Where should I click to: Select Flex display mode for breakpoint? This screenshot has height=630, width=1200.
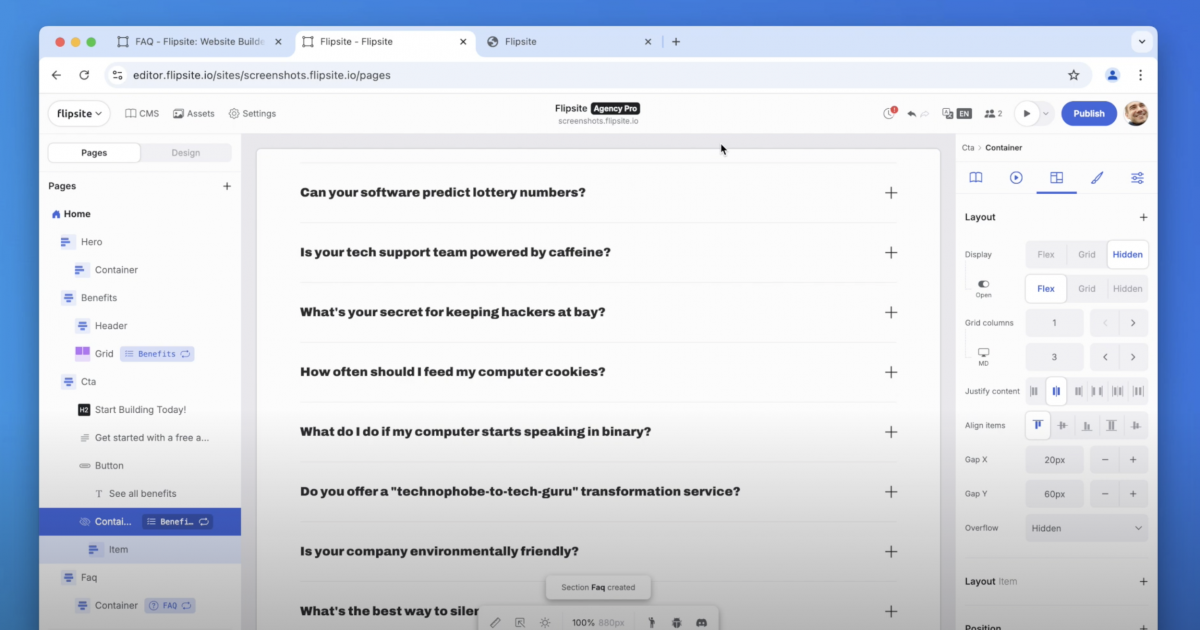tap(1045, 288)
